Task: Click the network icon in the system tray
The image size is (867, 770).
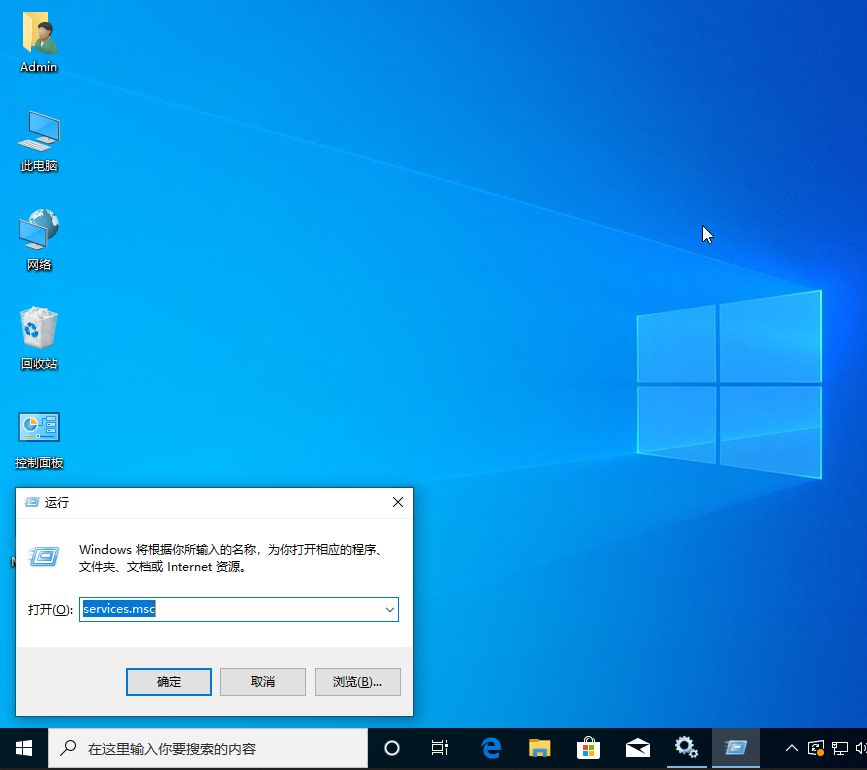Action: click(839, 747)
